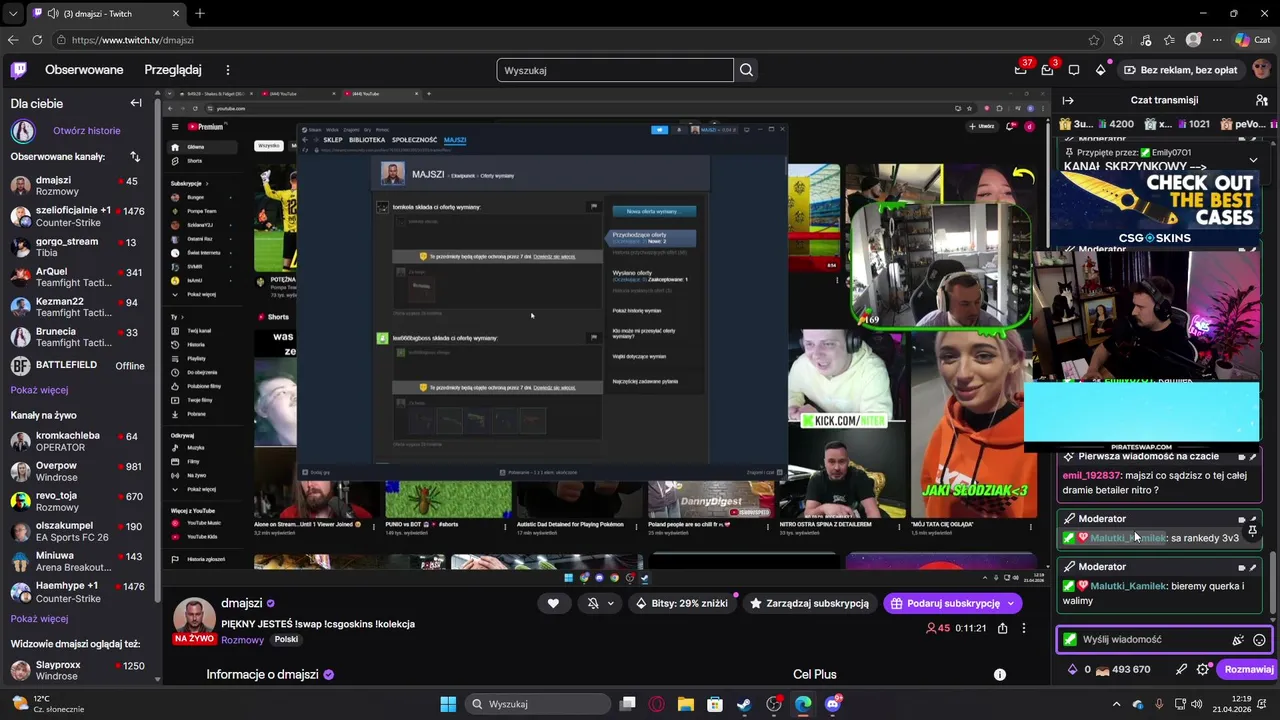Open chat settings gear icon
The height and width of the screenshot is (720, 1280).
[1203, 670]
